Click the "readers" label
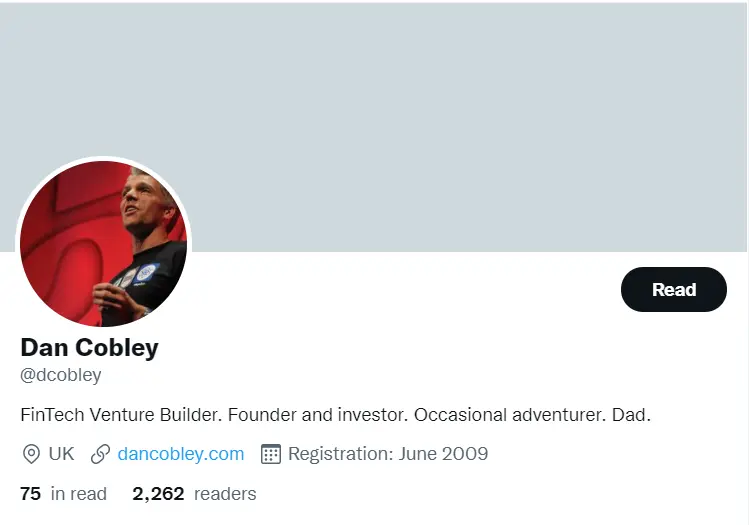Viewport: 749px width, 525px height. (x=225, y=494)
